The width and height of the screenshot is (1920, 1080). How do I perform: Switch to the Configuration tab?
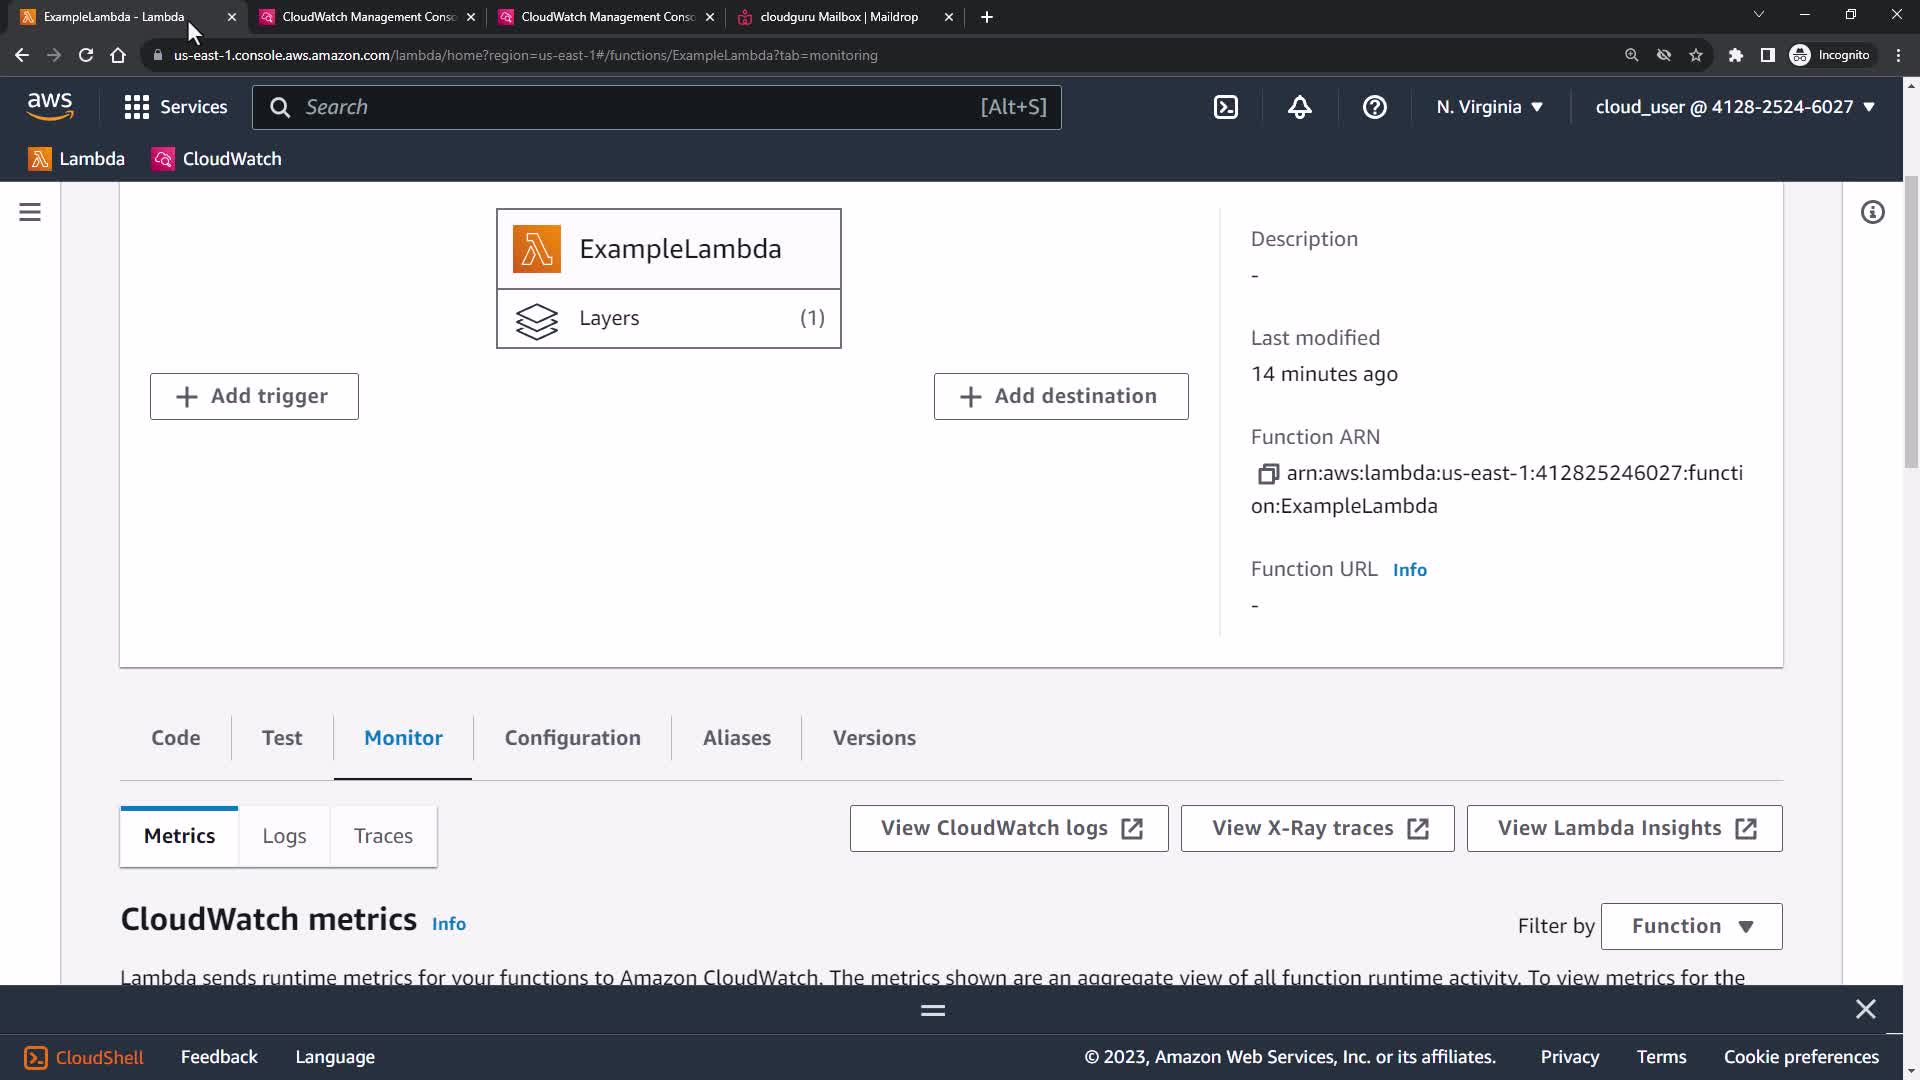(x=572, y=738)
